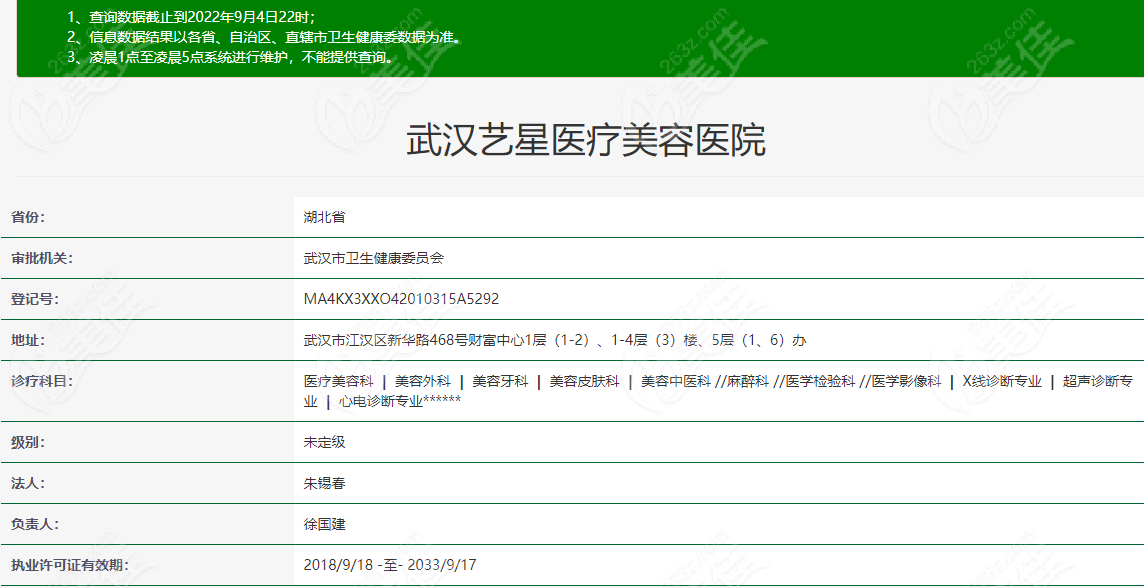Click 医疗美容科 in the department list
Viewport: 1144px width, 588px height.
coord(338,381)
